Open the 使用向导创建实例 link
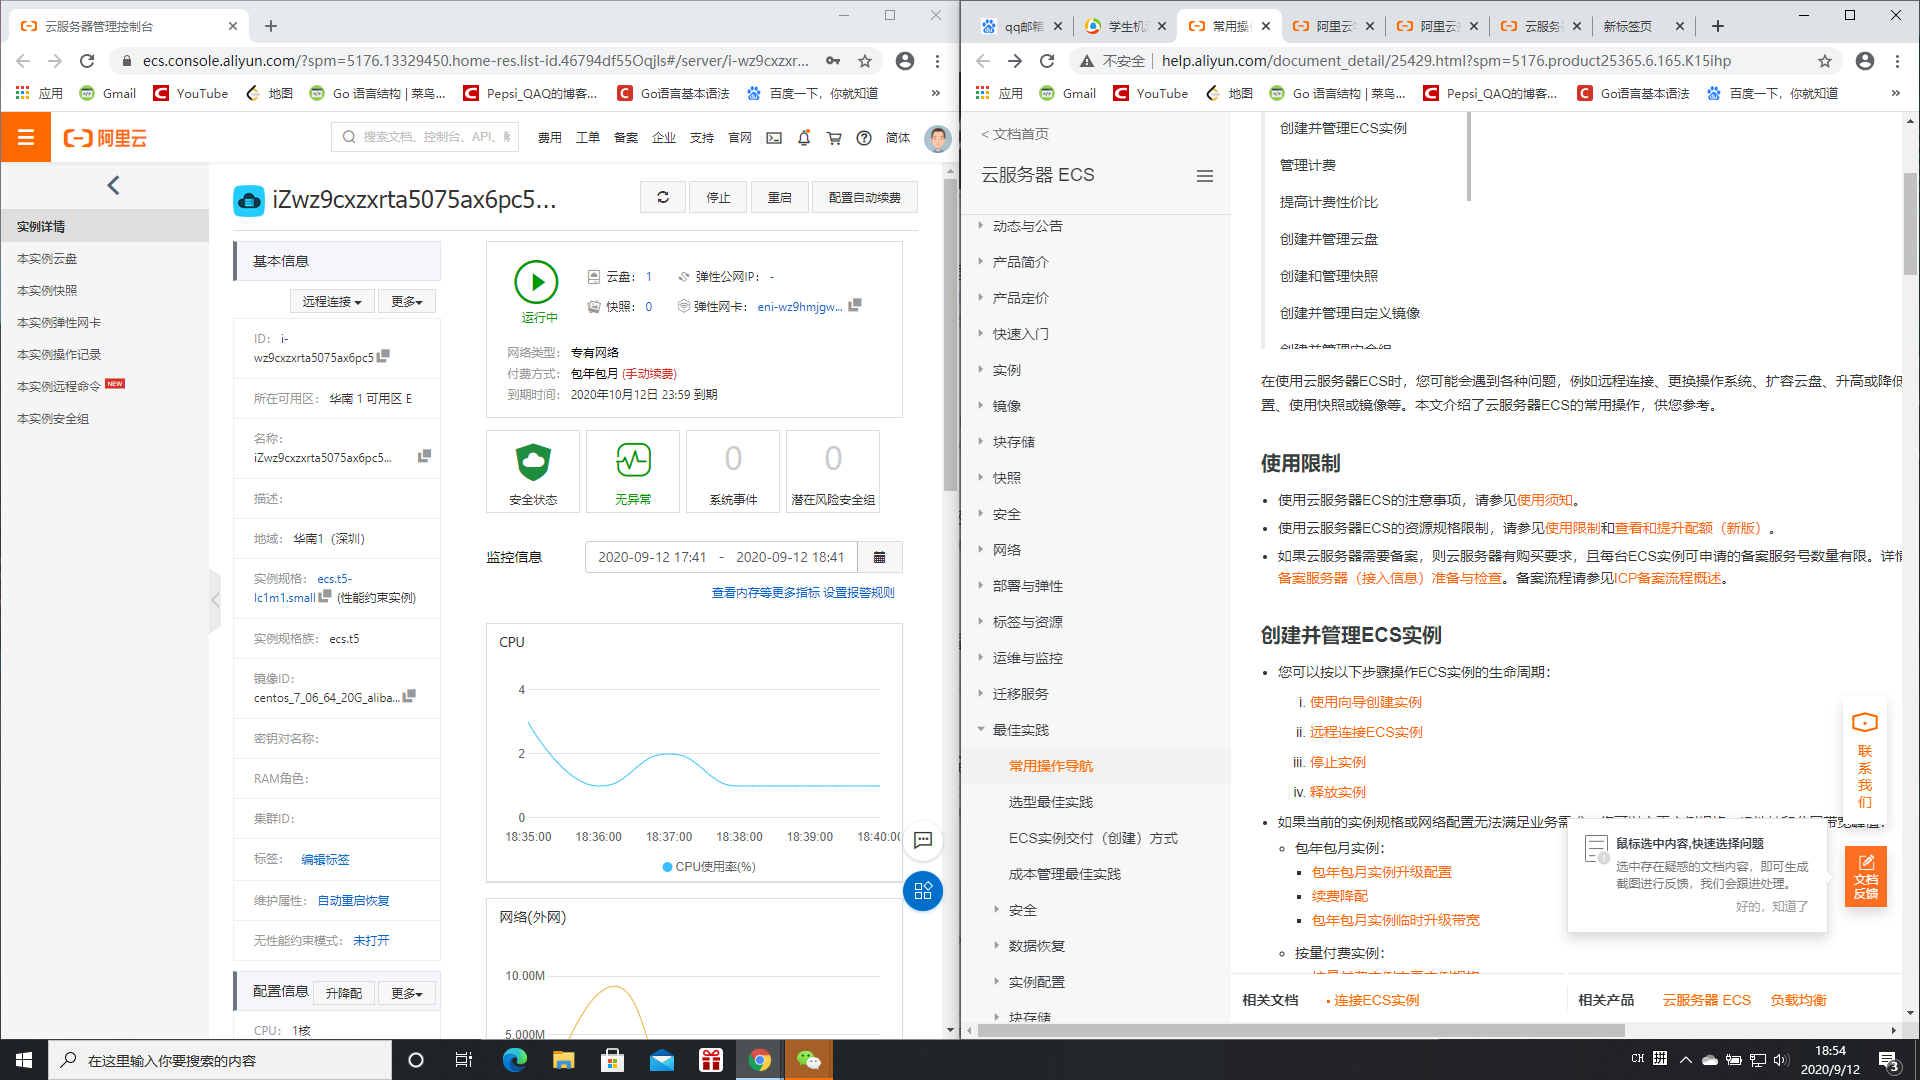Viewport: 1920px width, 1080px height. (x=1363, y=702)
